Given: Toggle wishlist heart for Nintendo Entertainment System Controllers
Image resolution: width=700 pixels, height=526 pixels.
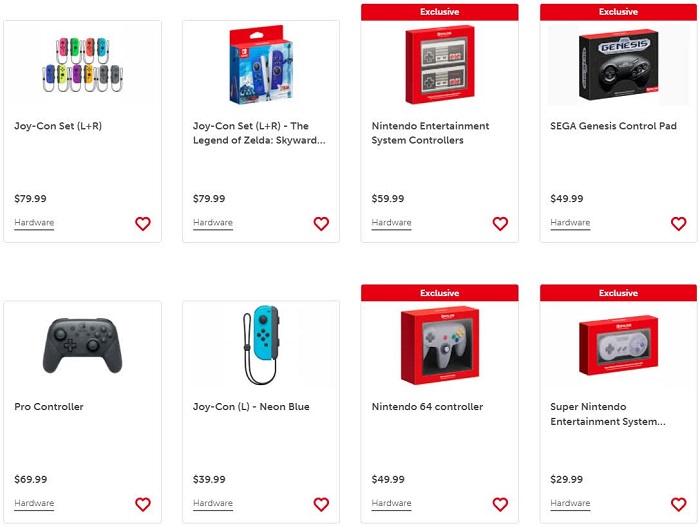Looking at the screenshot, I should [x=500, y=224].
